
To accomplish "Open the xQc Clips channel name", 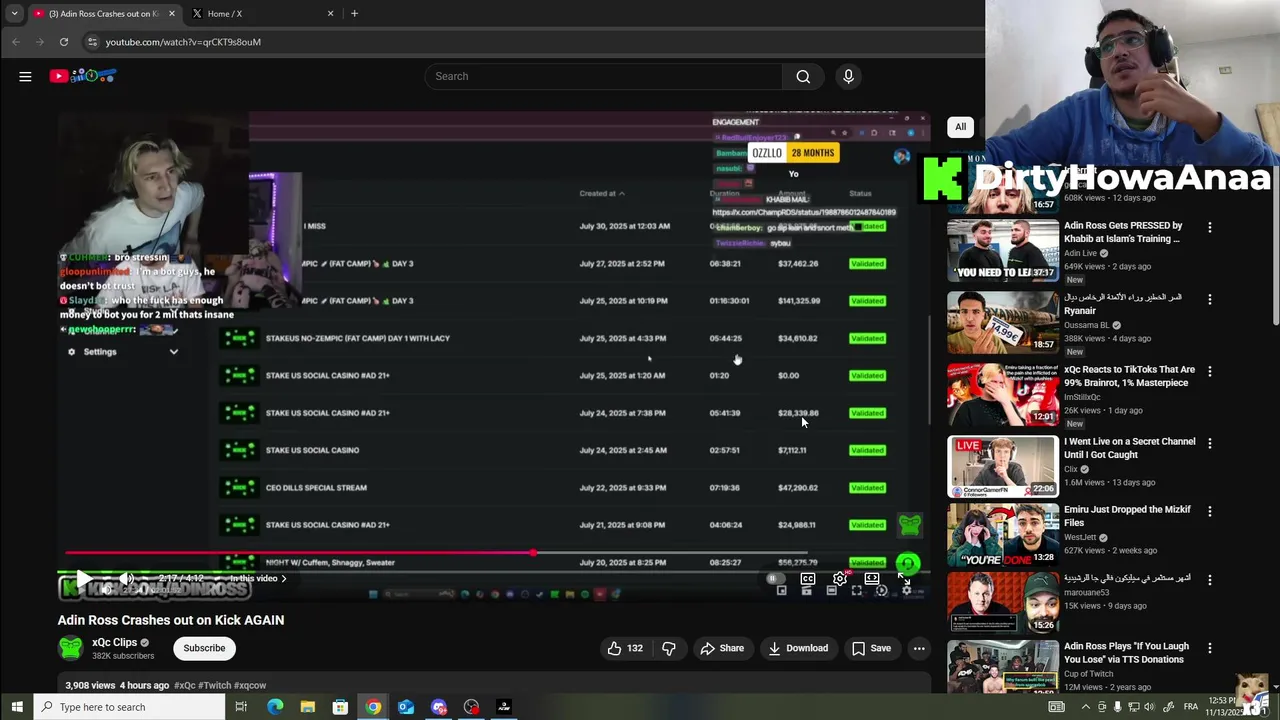I will click(x=114, y=643).
